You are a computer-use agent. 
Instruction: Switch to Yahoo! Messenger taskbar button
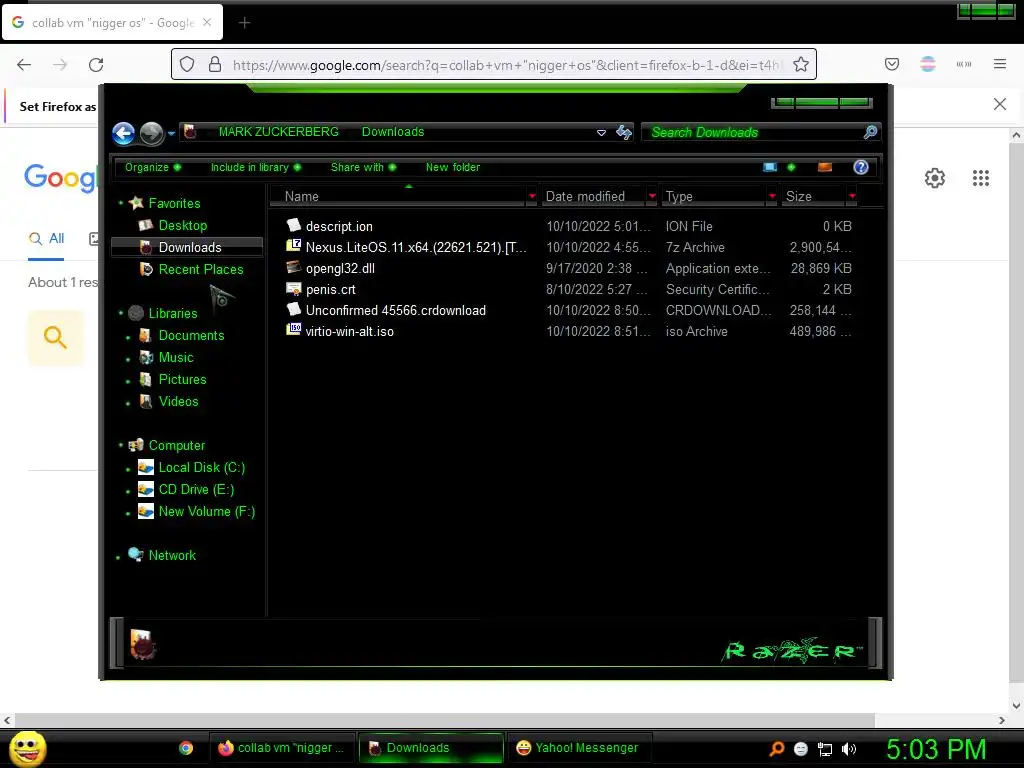(x=579, y=748)
